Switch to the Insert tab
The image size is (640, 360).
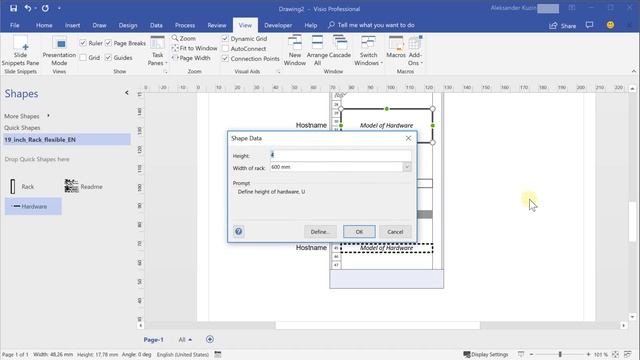tap(72, 25)
